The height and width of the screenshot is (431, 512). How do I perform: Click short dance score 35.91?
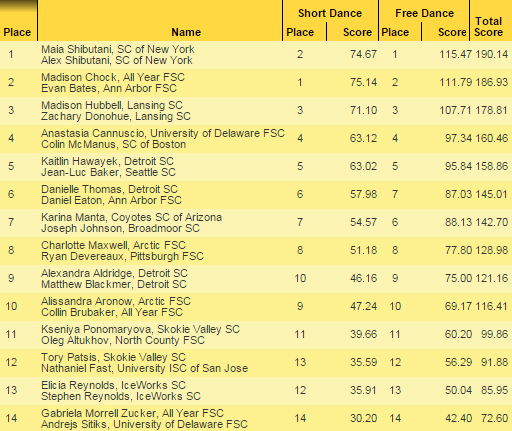pyautogui.click(x=363, y=390)
